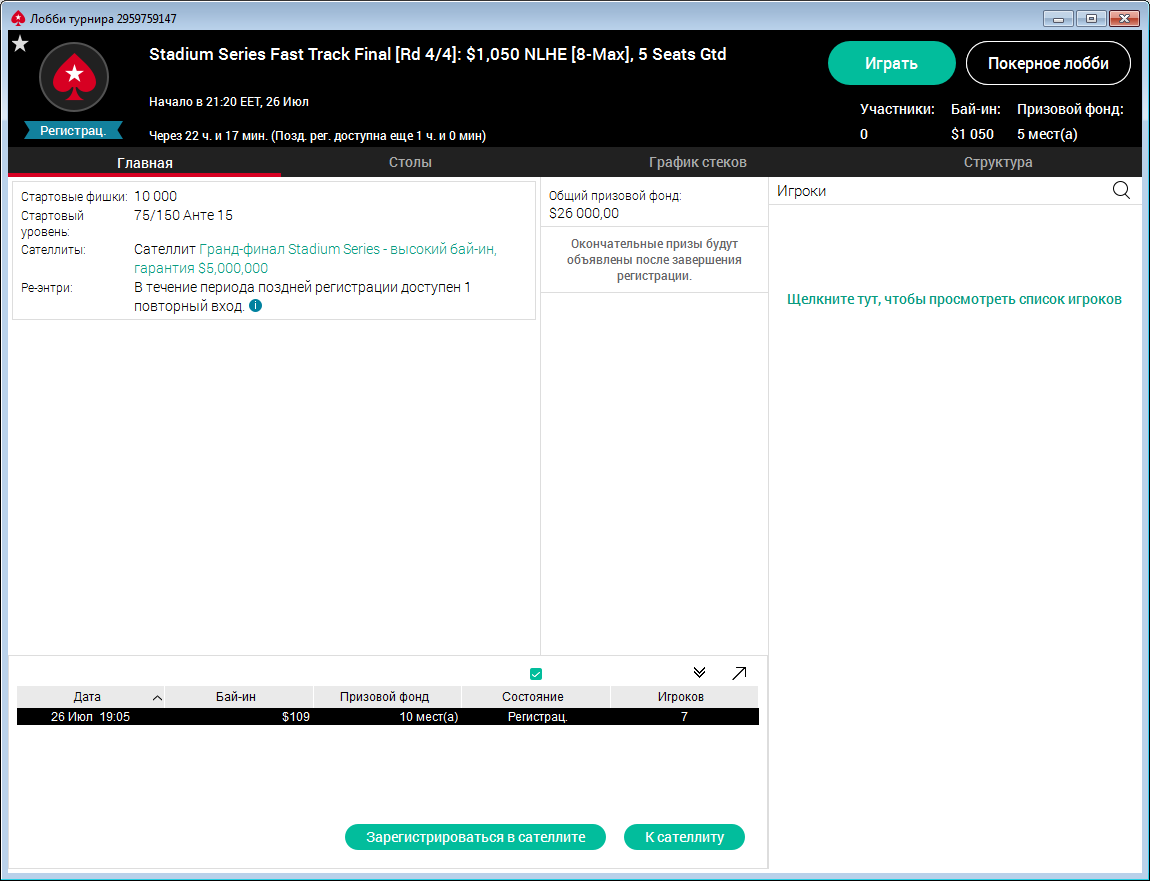Image resolution: width=1150 pixels, height=881 pixels.
Task: Click the $109 buy-in cell
Action: click(x=296, y=717)
